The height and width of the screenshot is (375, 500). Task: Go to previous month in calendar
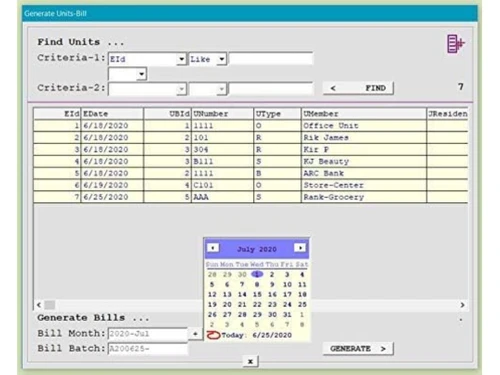point(213,248)
